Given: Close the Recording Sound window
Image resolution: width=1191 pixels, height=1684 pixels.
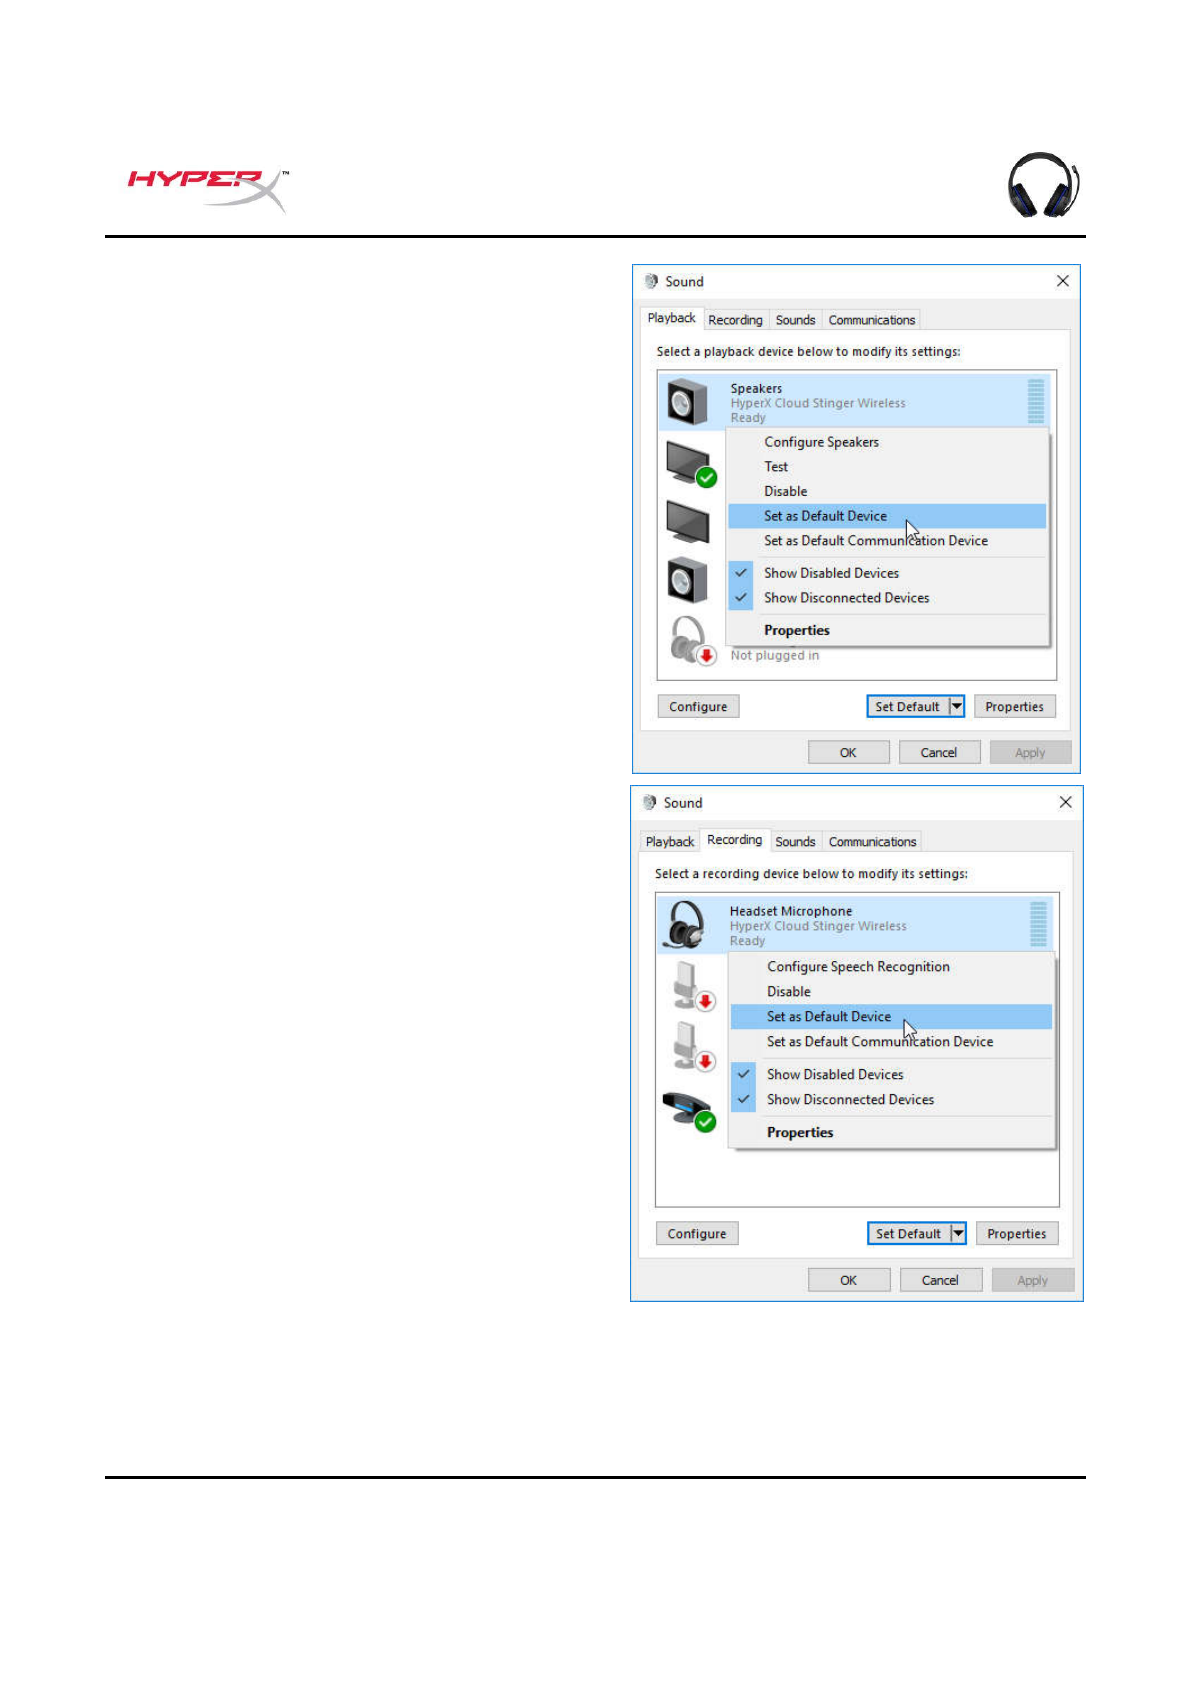Looking at the screenshot, I should click(1065, 802).
